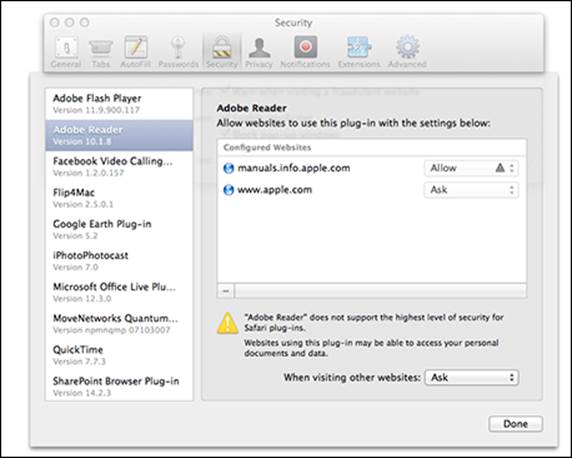Open Ask dropdown for www.apple.com
The image size is (572, 458).
[471, 190]
